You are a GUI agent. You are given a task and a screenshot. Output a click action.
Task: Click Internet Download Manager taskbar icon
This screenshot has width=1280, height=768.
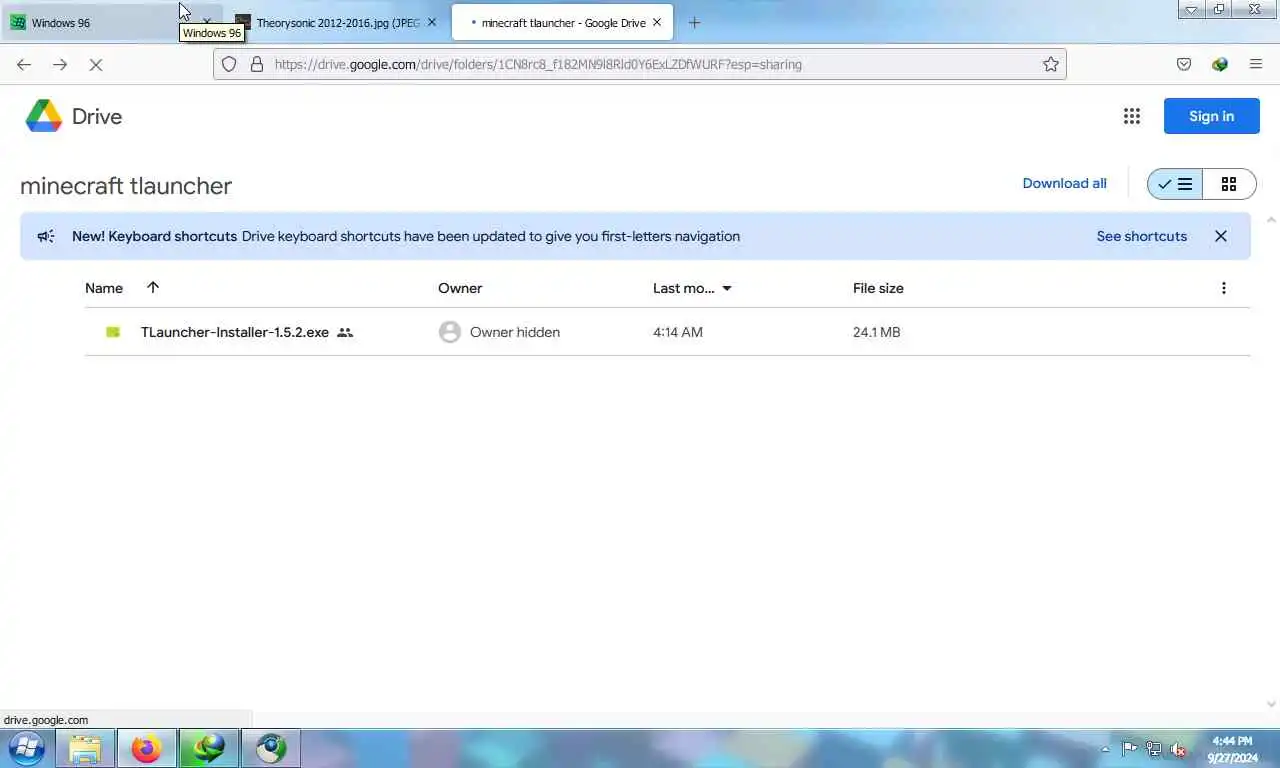tap(208, 748)
